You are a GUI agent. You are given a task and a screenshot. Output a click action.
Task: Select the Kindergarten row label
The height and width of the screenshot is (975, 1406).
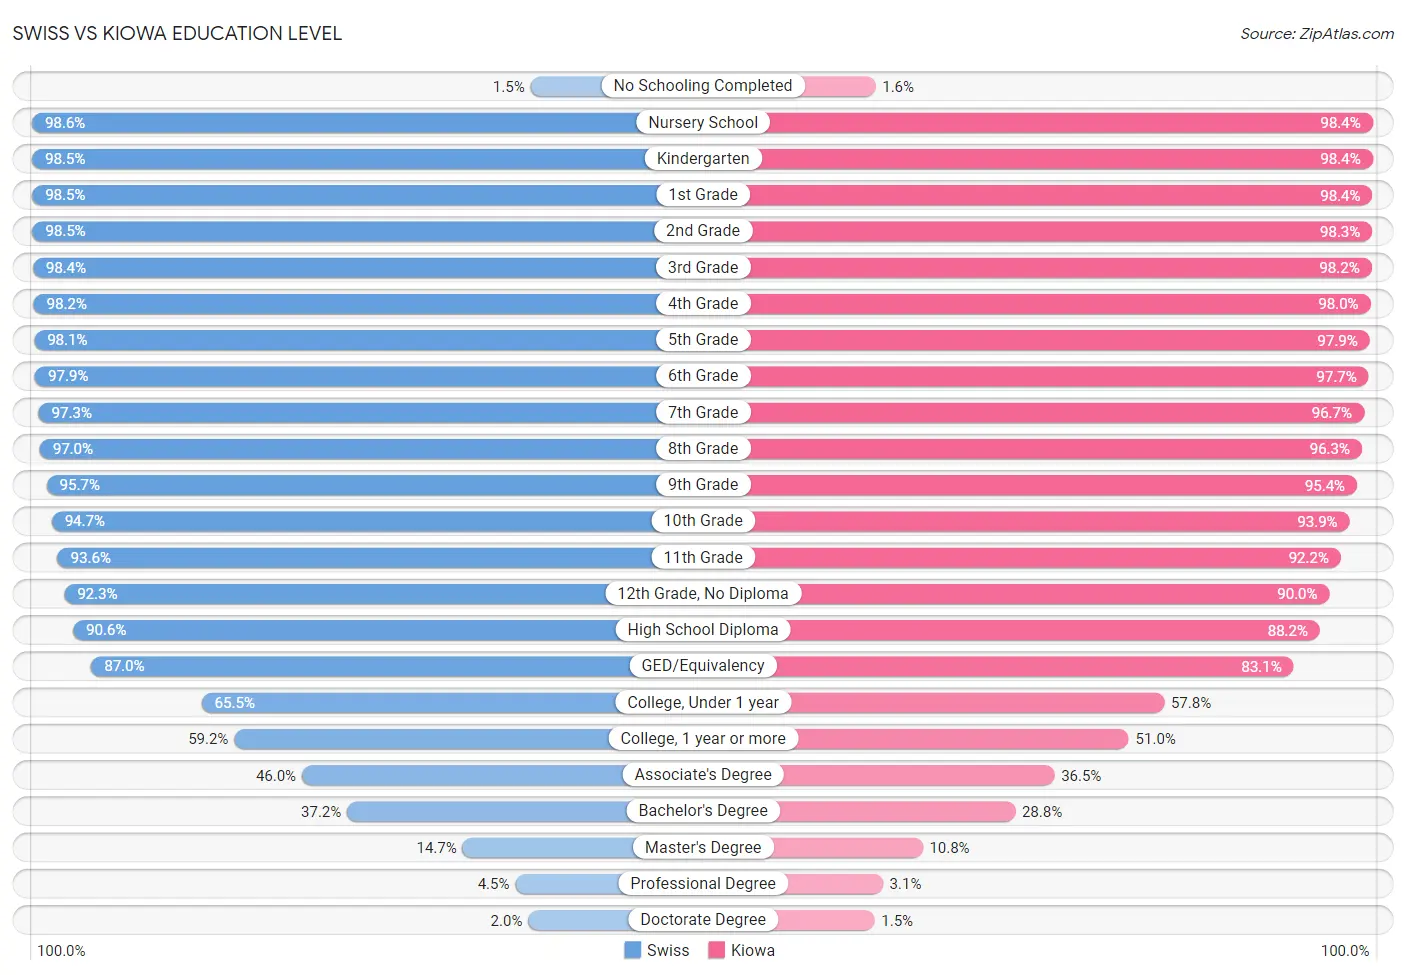tap(703, 158)
